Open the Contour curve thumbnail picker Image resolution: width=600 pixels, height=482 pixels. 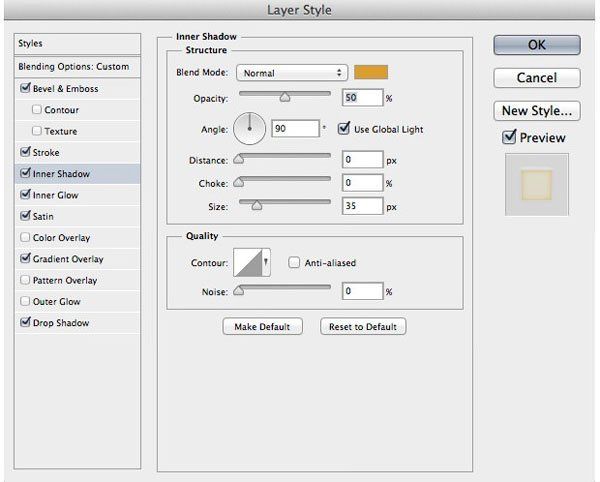(x=248, y=262)
